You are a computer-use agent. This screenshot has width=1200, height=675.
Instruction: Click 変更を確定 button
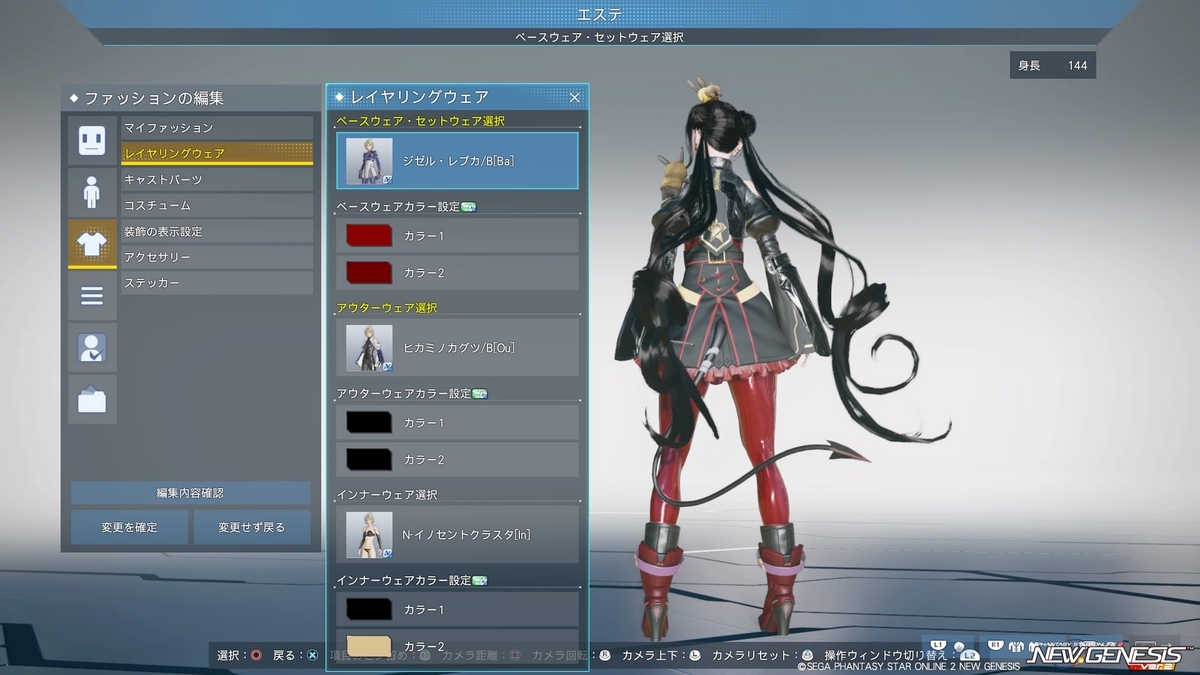tap(129, 527)
